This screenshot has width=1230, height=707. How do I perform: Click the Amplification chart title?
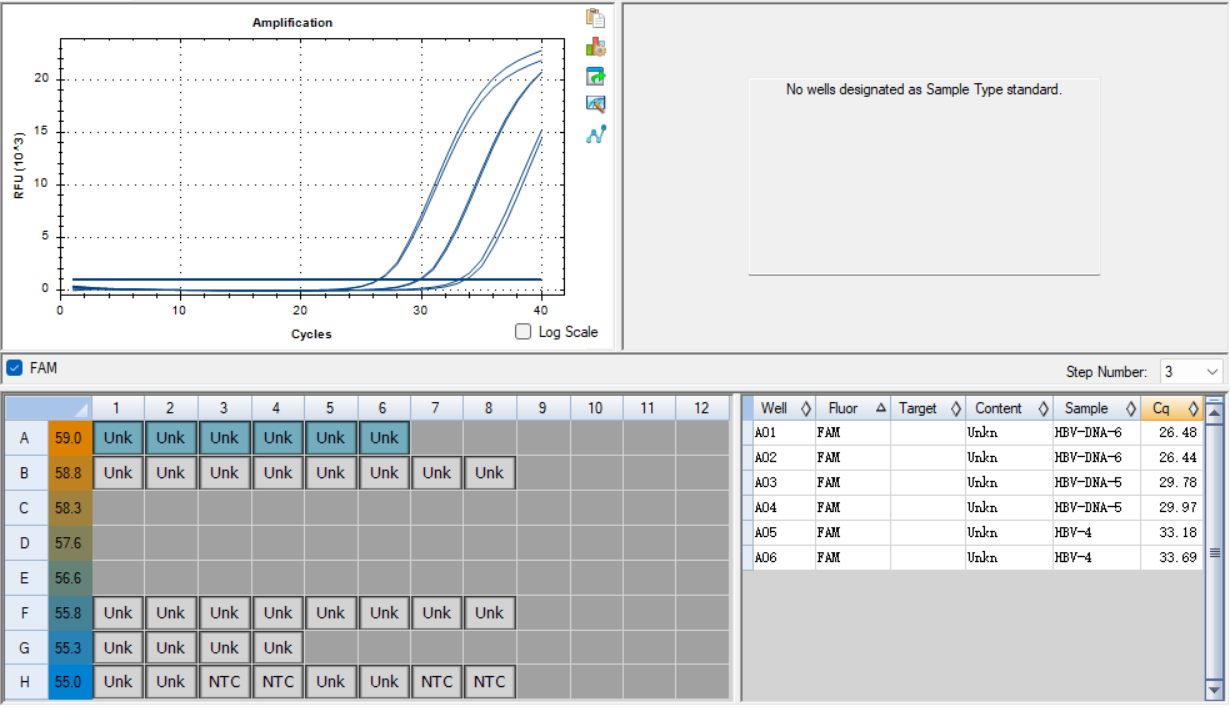pos(293,22)
